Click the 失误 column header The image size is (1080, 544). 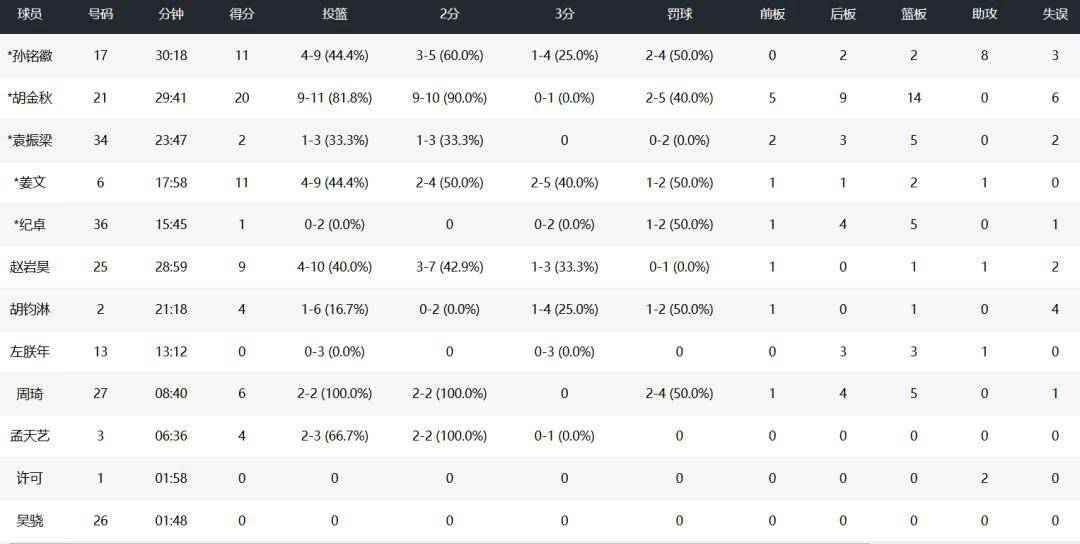click(1055, 14)
